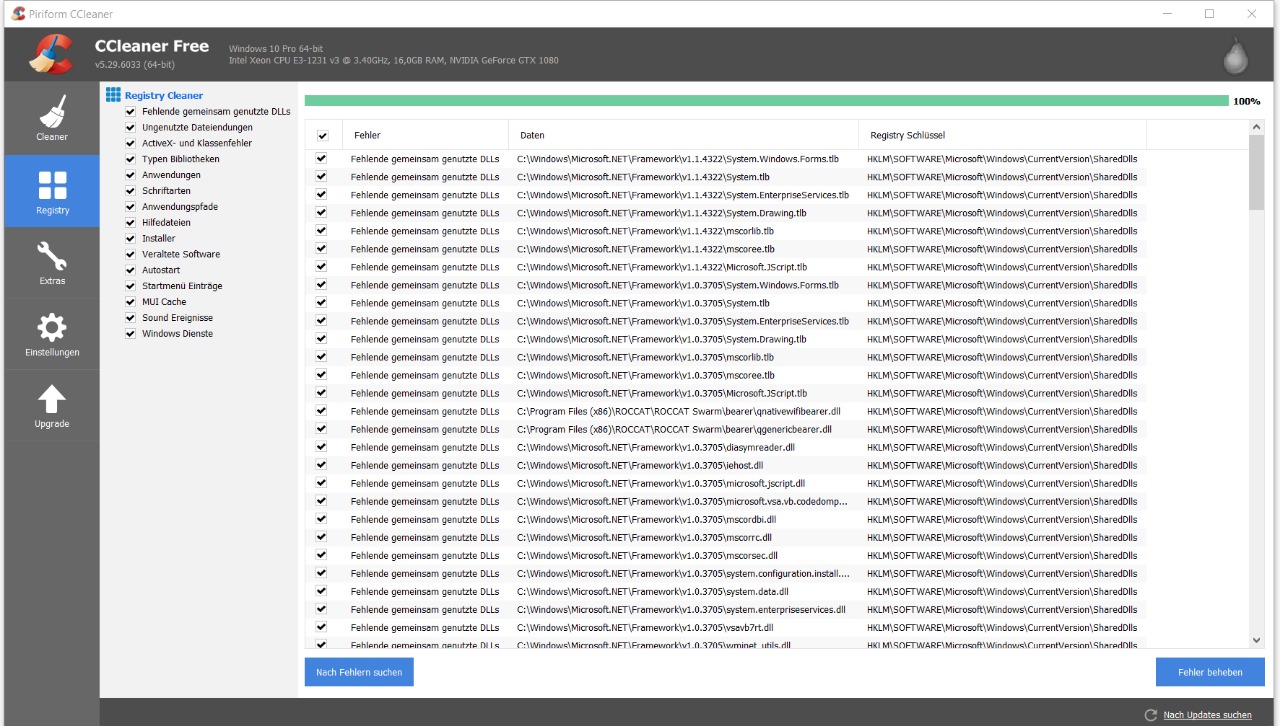Click the Nach Fehlern suchen button
Screen dimensions: 1280x726
point(359,672)
